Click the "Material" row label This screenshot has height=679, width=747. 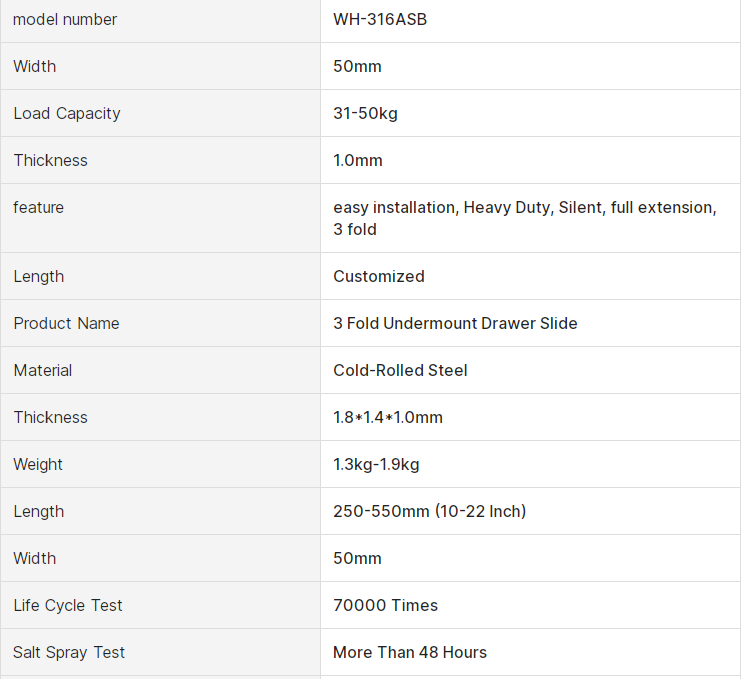[43, 370]
